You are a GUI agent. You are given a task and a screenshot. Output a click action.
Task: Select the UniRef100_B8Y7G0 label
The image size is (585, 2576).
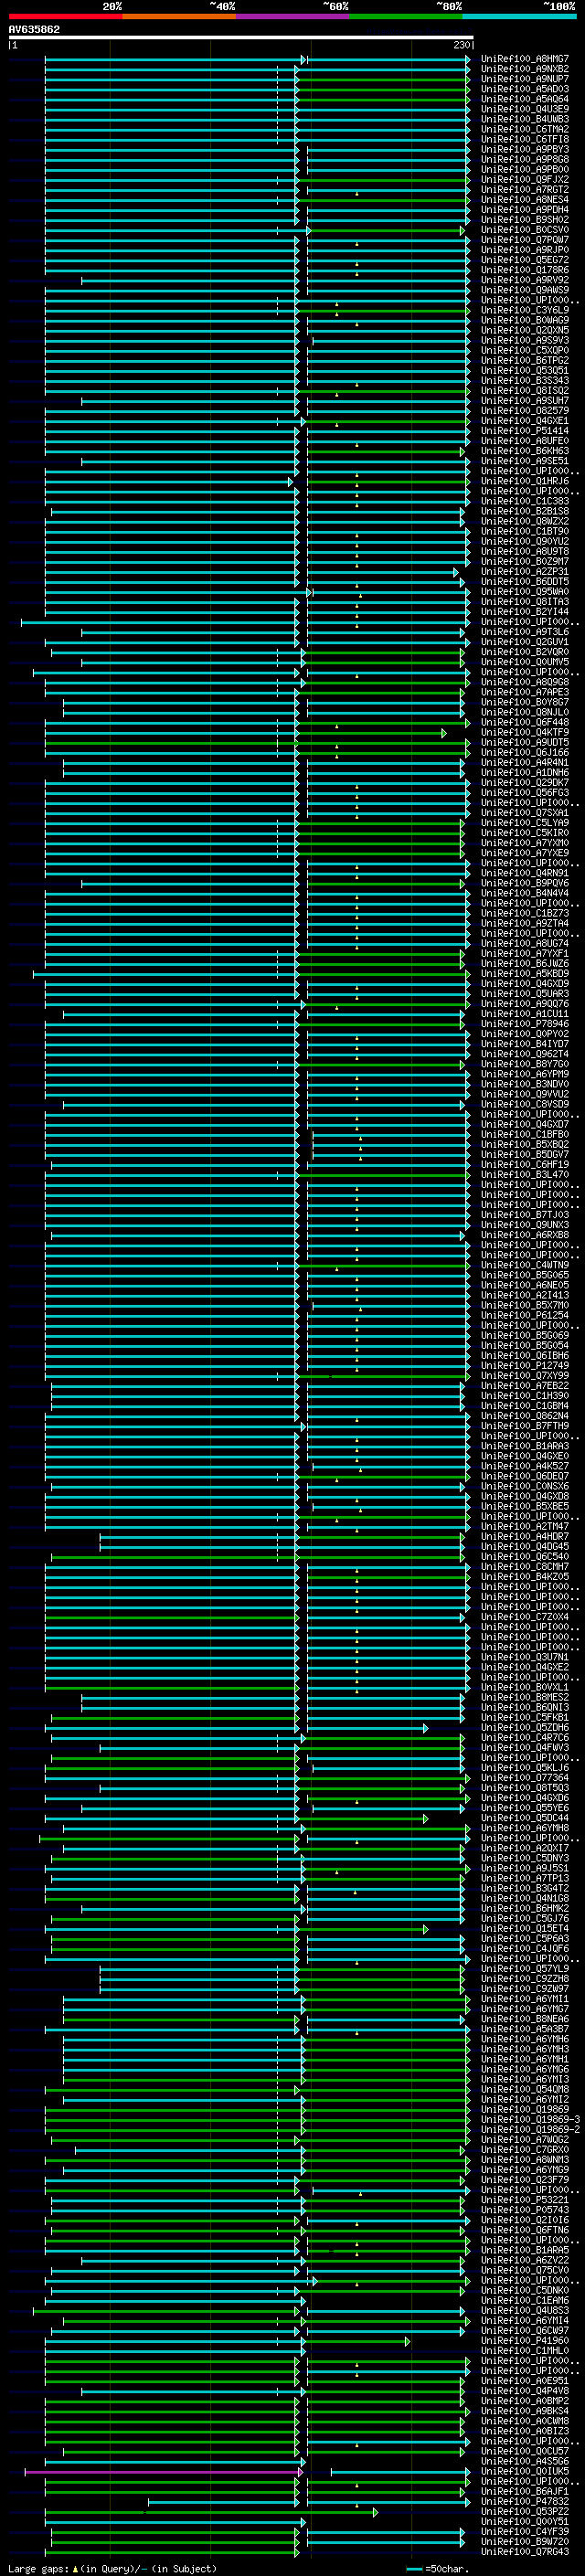click(525, 1064)
